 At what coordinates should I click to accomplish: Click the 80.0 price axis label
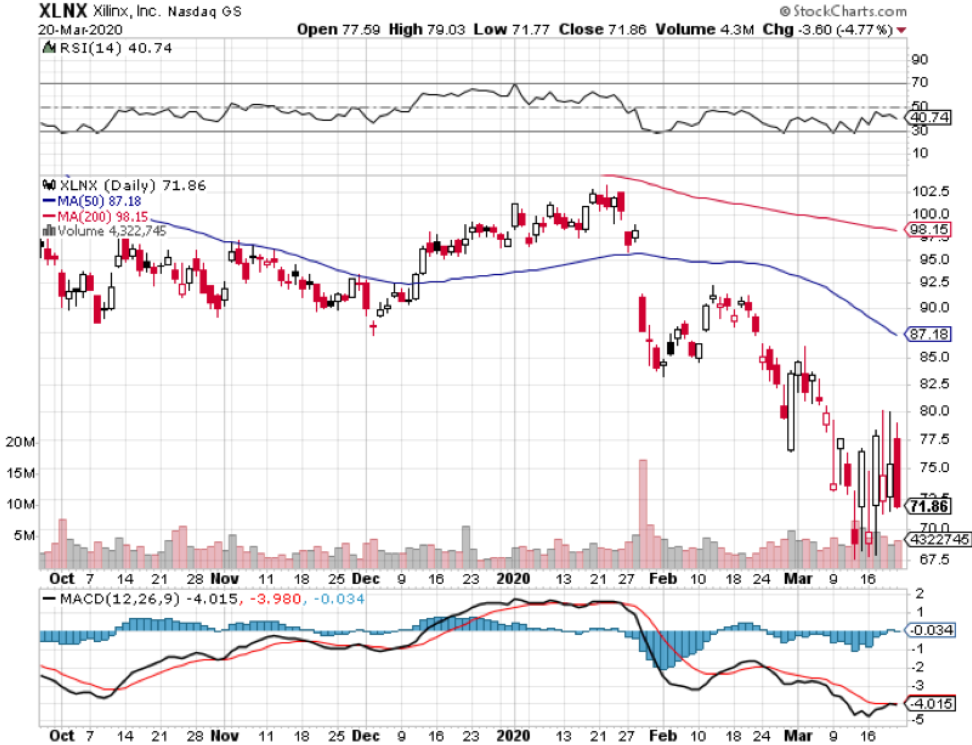[934, 411]
